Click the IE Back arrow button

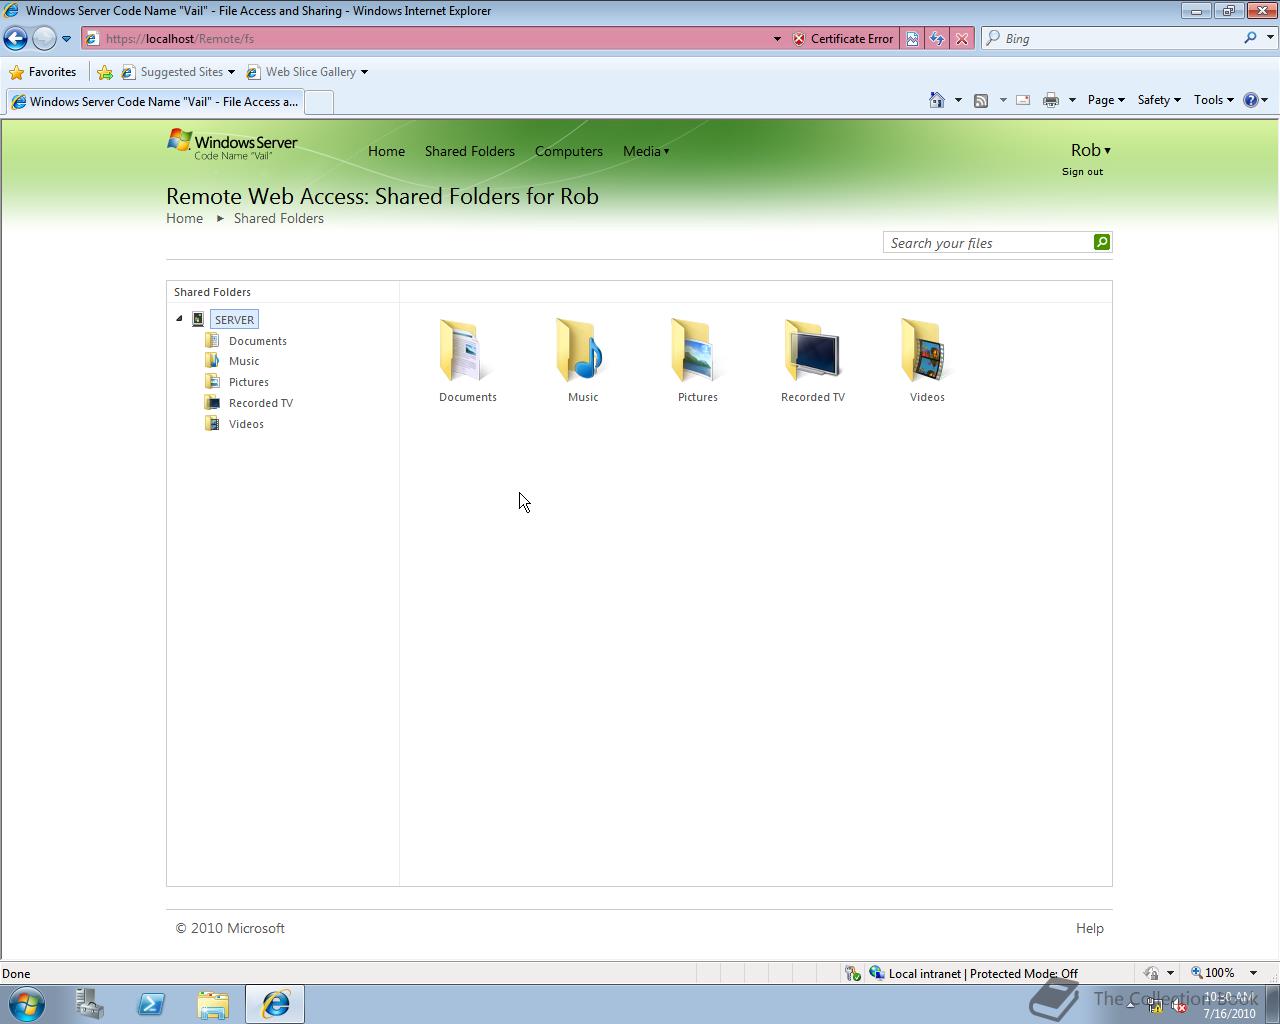click(x=16, y=39)
